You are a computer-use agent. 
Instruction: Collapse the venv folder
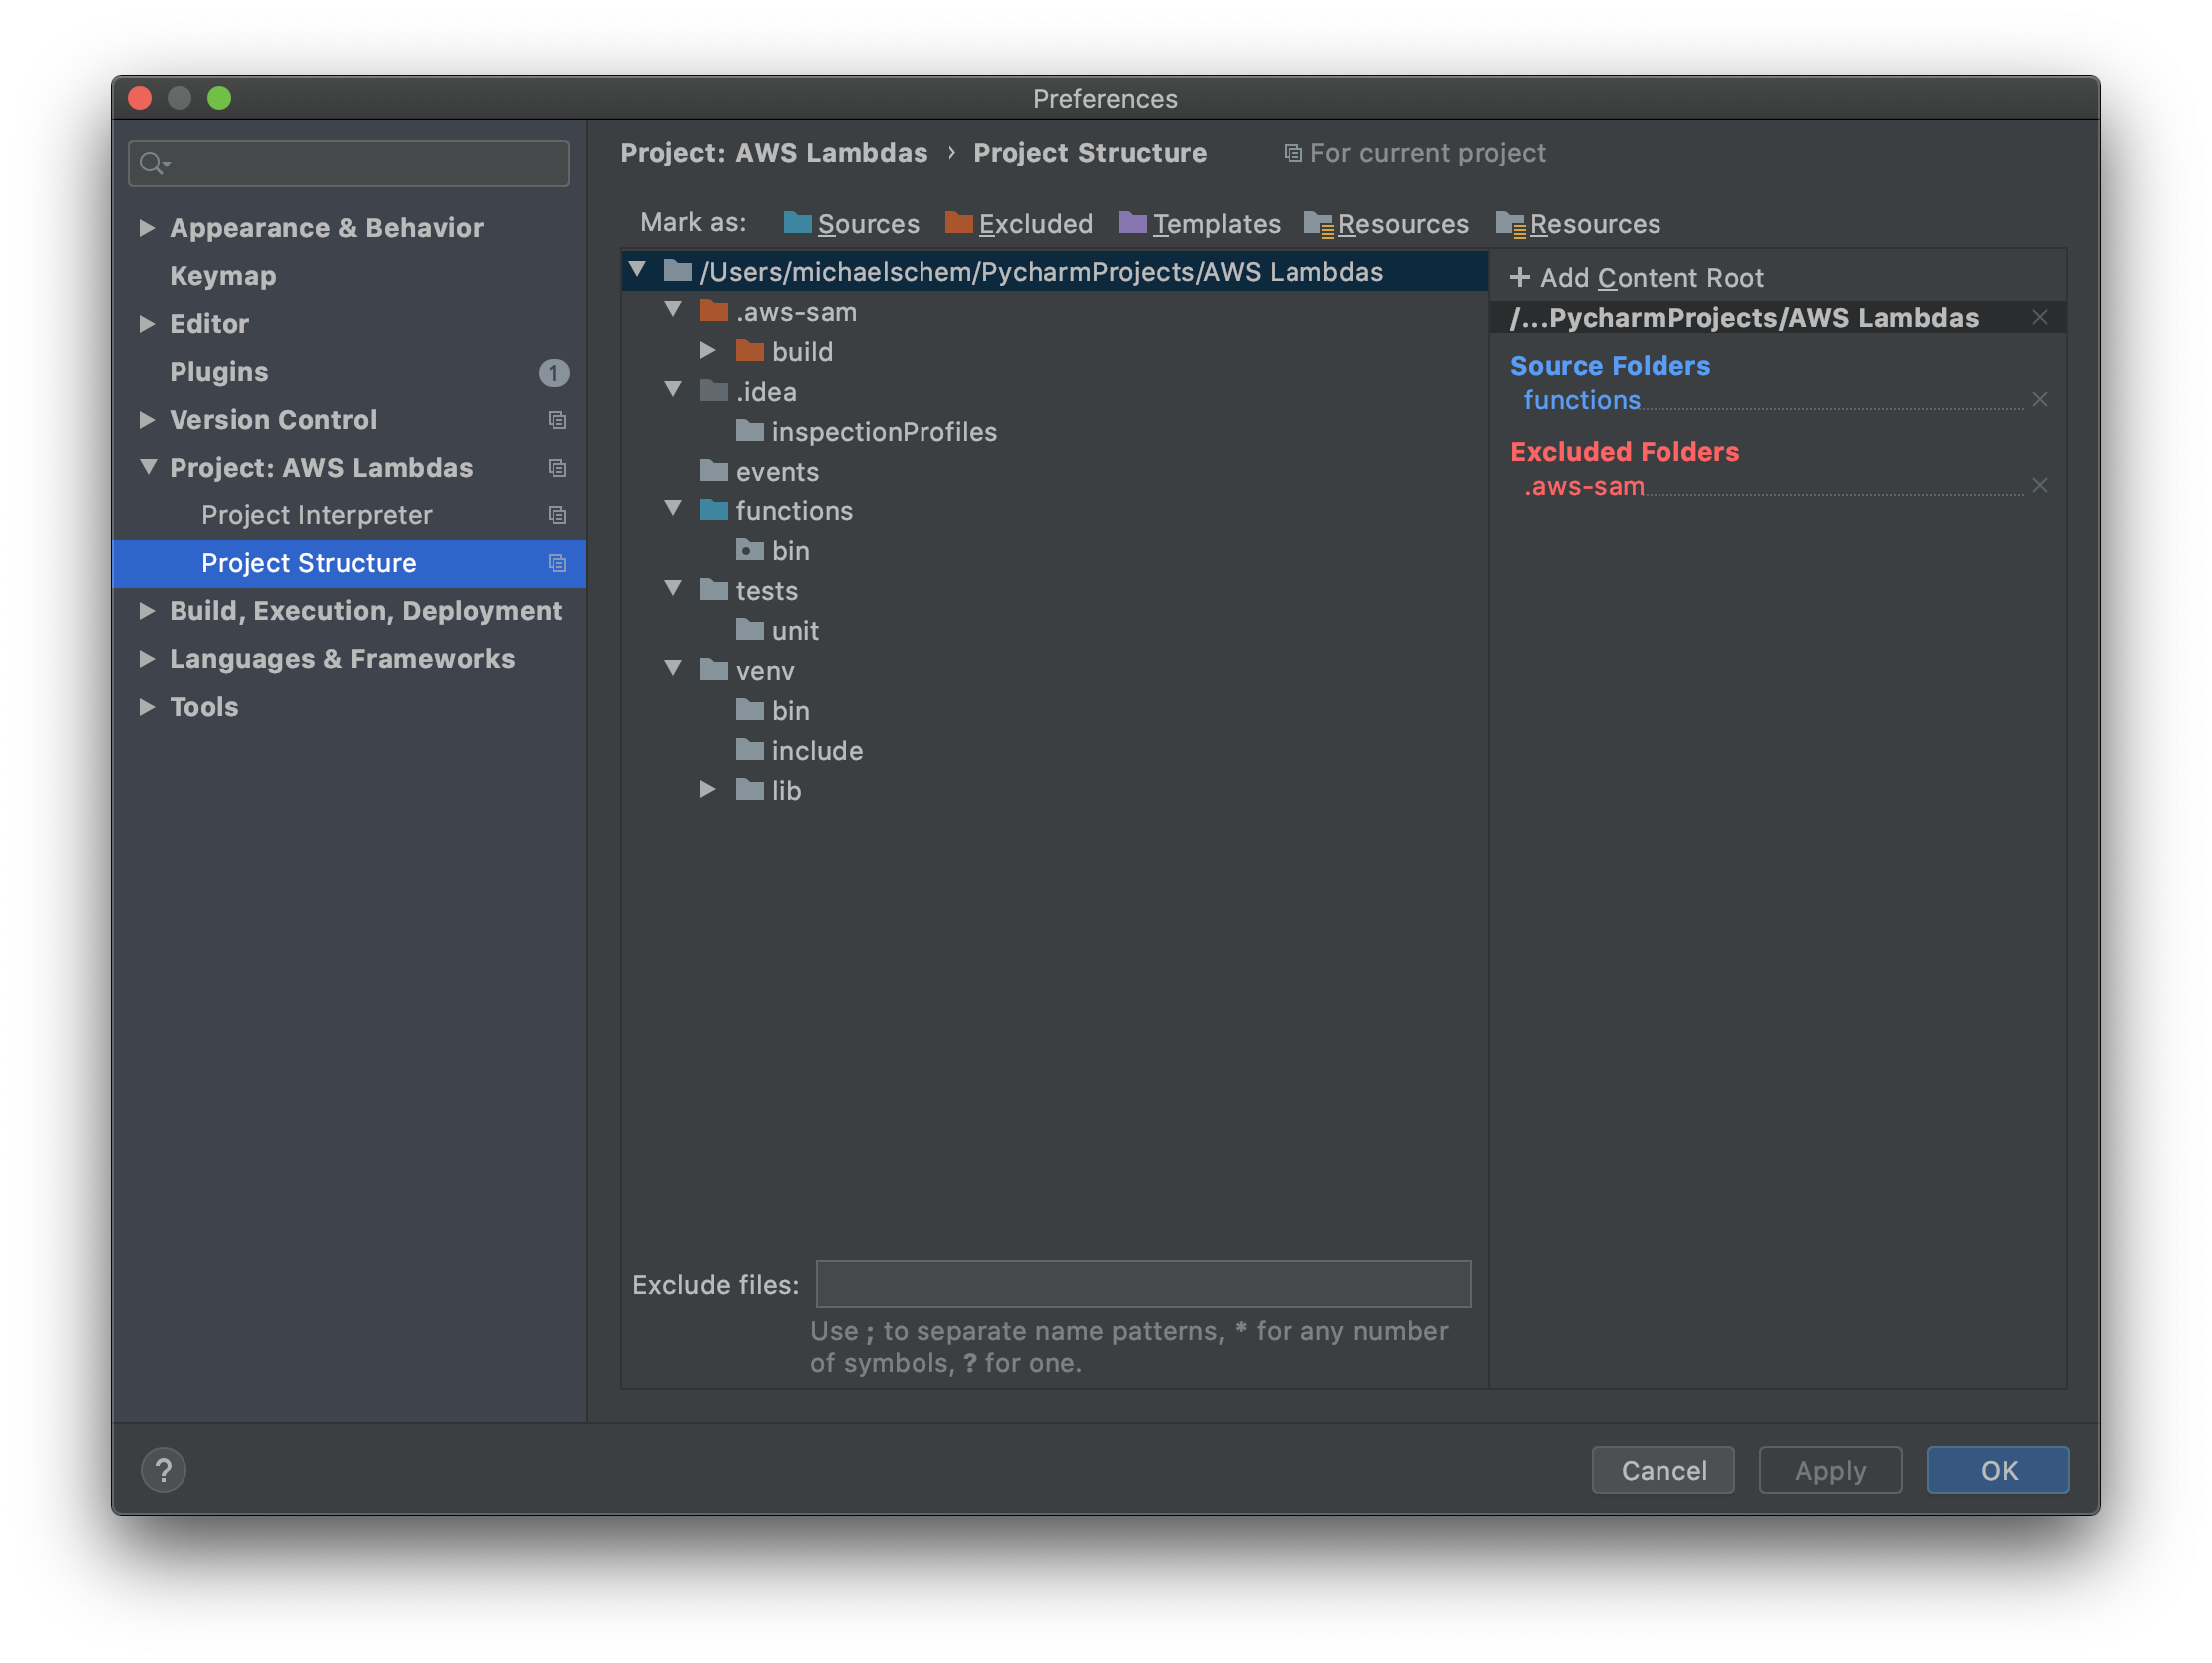point(673,669)
